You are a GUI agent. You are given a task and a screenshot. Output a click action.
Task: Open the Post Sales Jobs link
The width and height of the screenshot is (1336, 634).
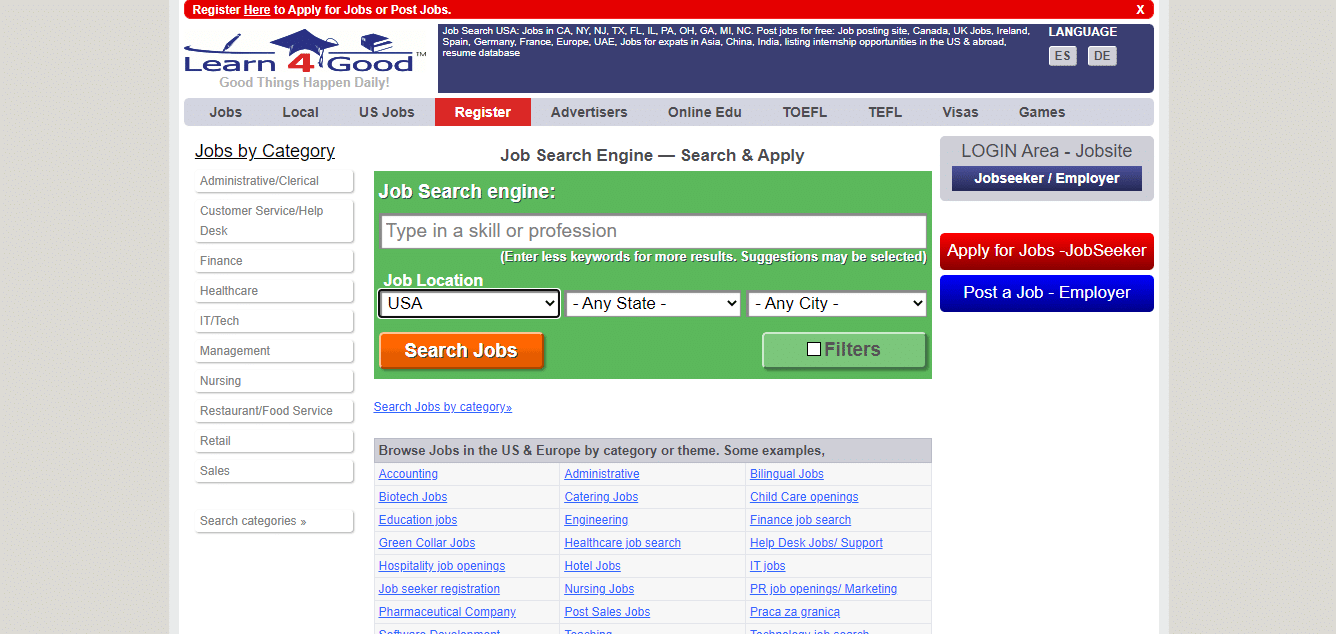point(607,612)
